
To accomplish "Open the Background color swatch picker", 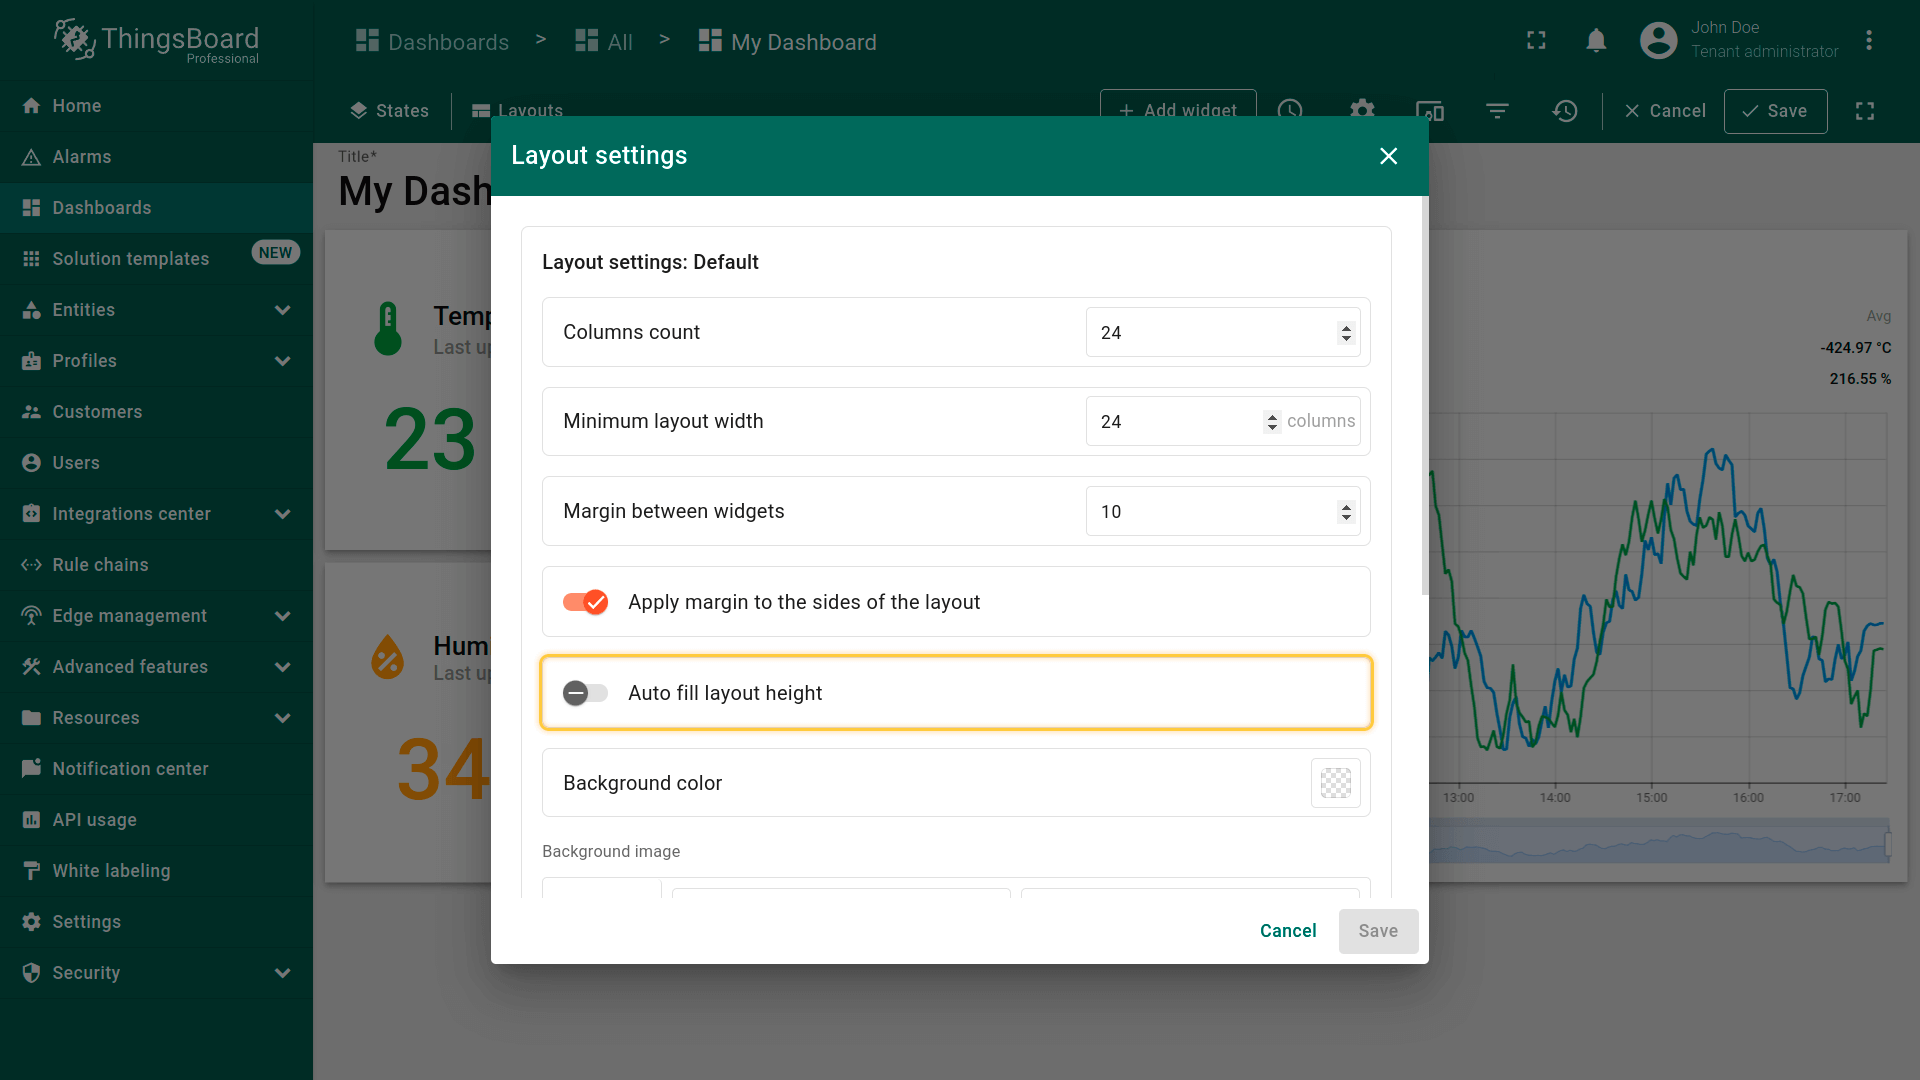I will point(1335,783).
